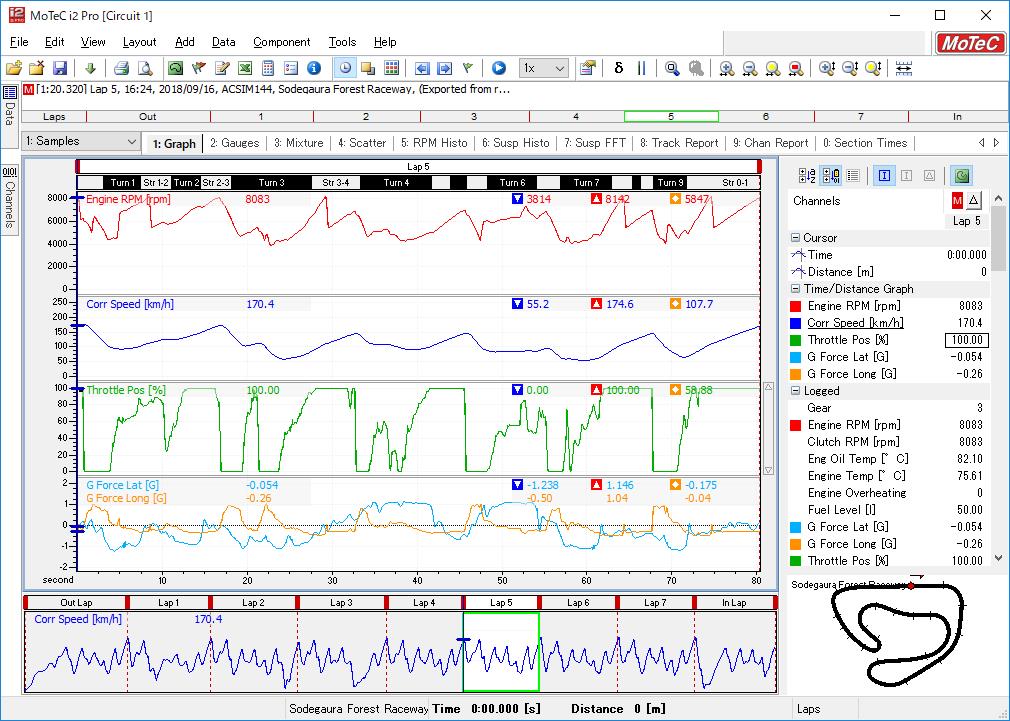Click the blue Corr Speed color swatch

pyautogui.click(x=796, y=323)
